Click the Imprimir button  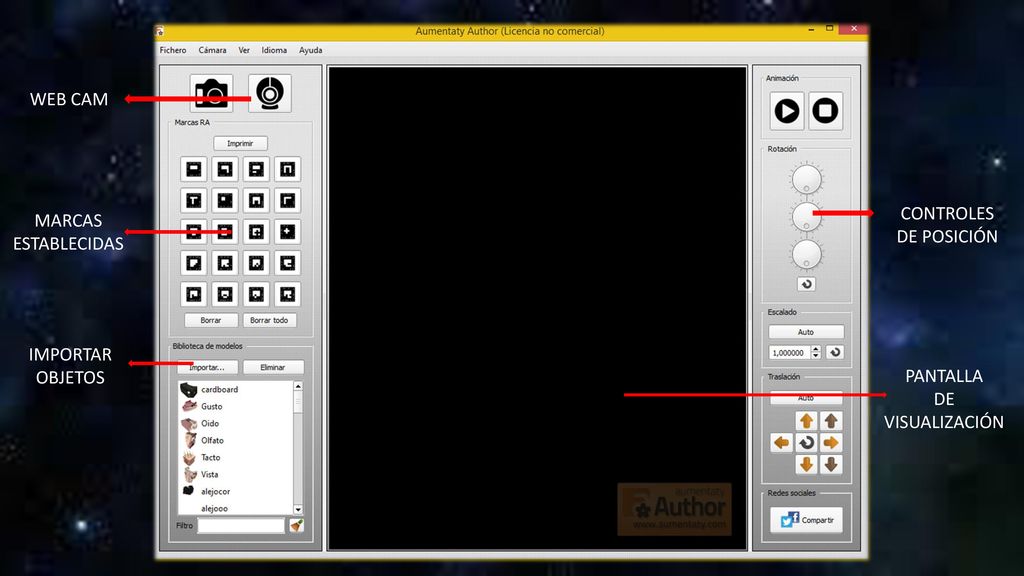click(240, 143)
